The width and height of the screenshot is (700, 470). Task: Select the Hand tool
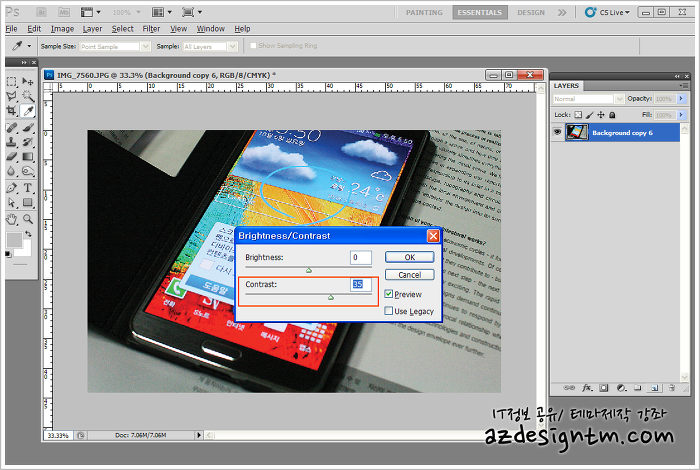(12, 219)
